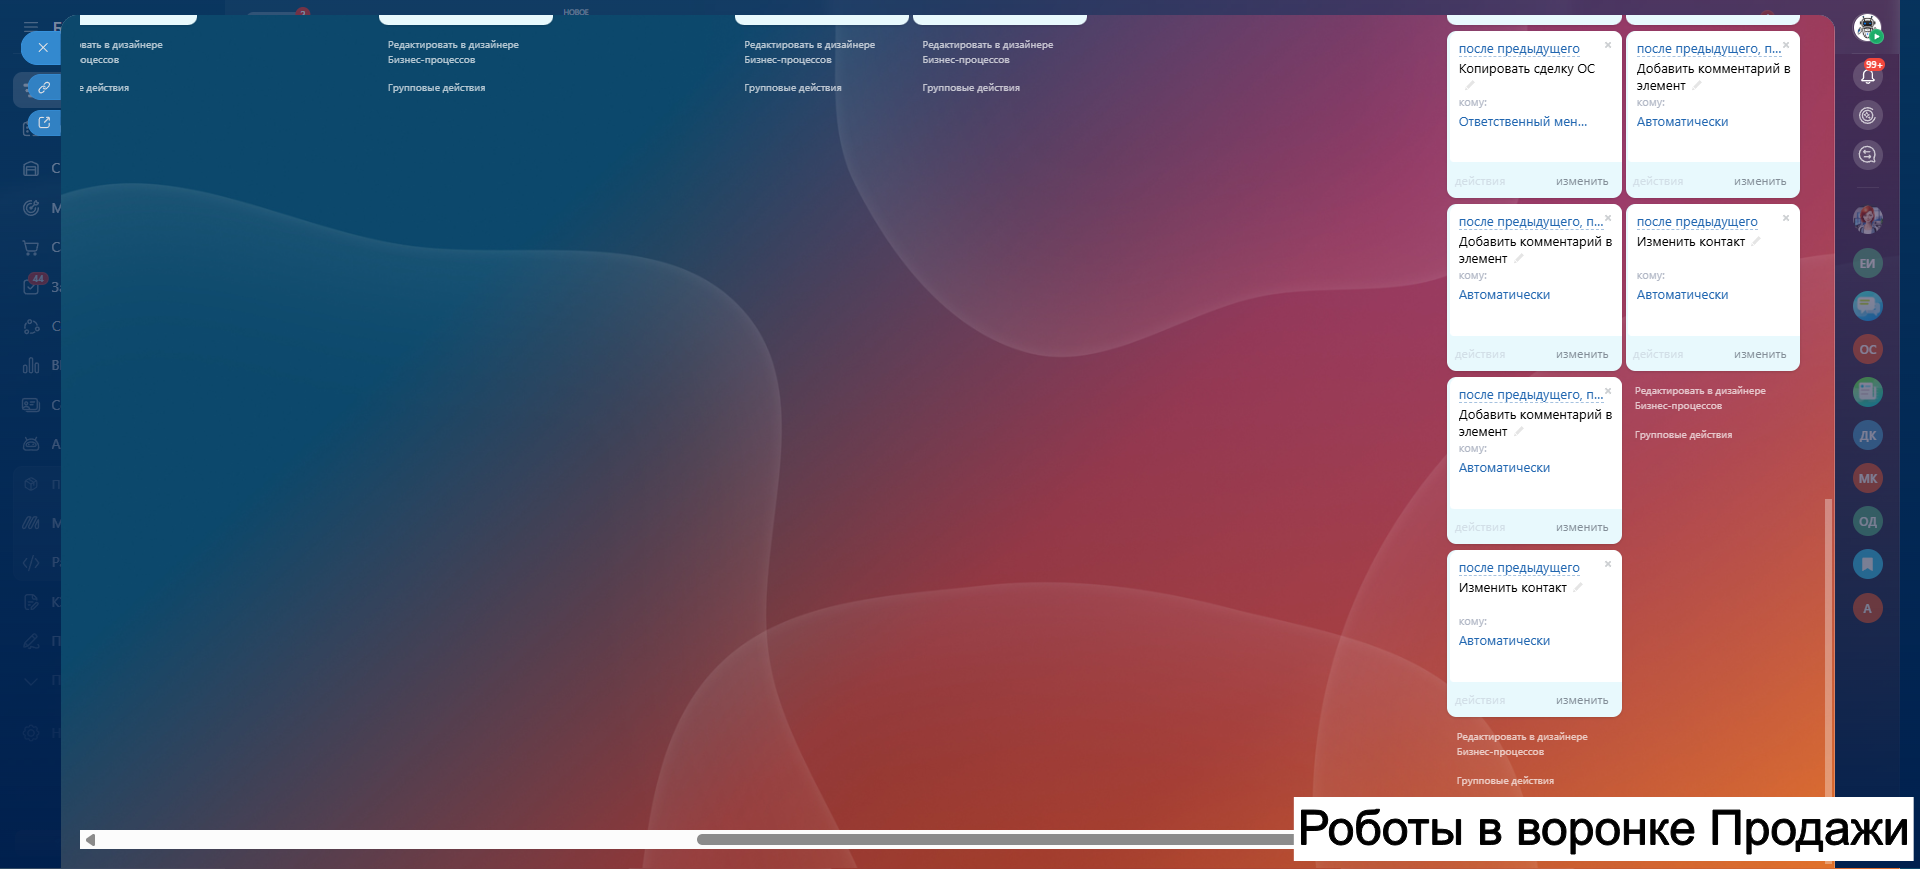Open the blue bookmark icon chat

(1867, 564)
